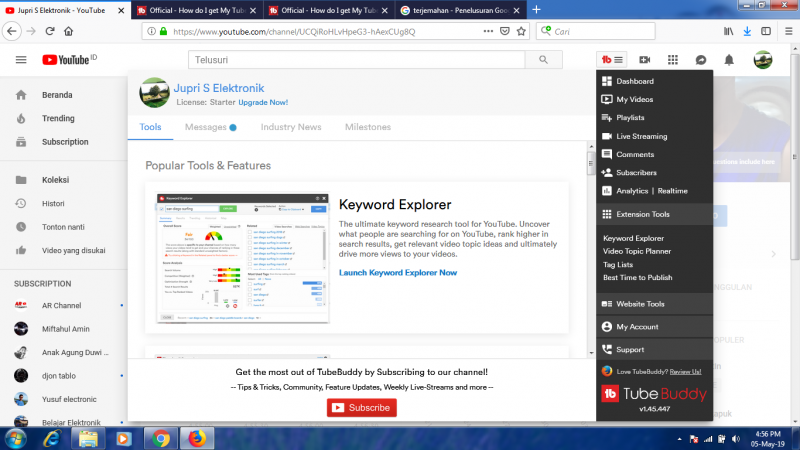This screenshot has width=800, height=450.
Task: Bookmark this page with the star icon
Action: point(522,31)
